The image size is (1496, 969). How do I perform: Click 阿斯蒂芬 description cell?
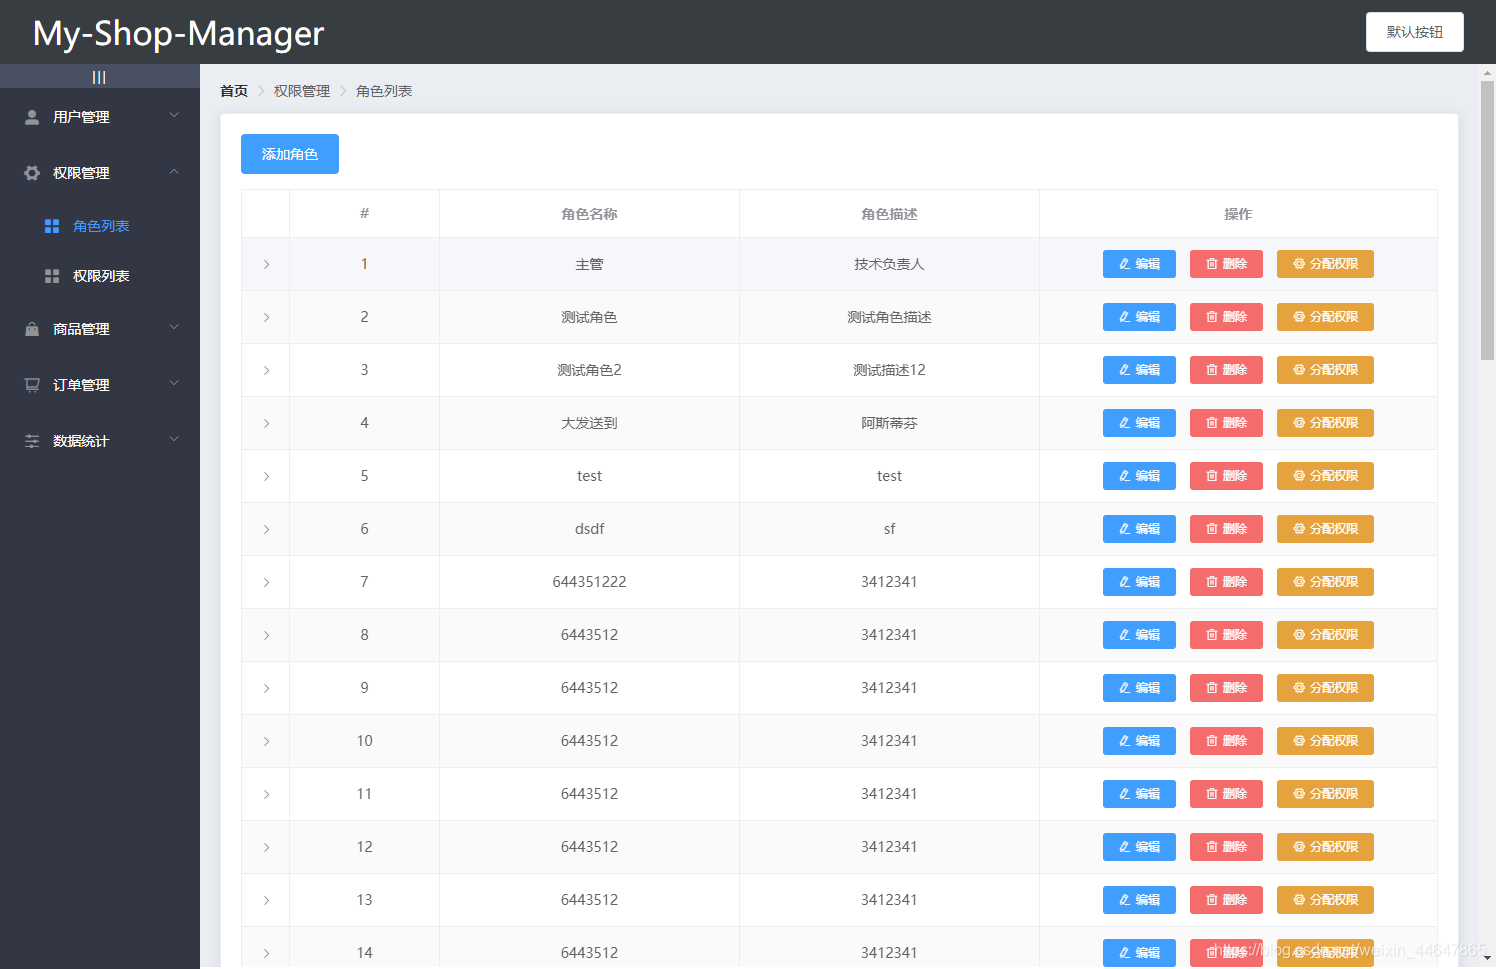point(889,423)
